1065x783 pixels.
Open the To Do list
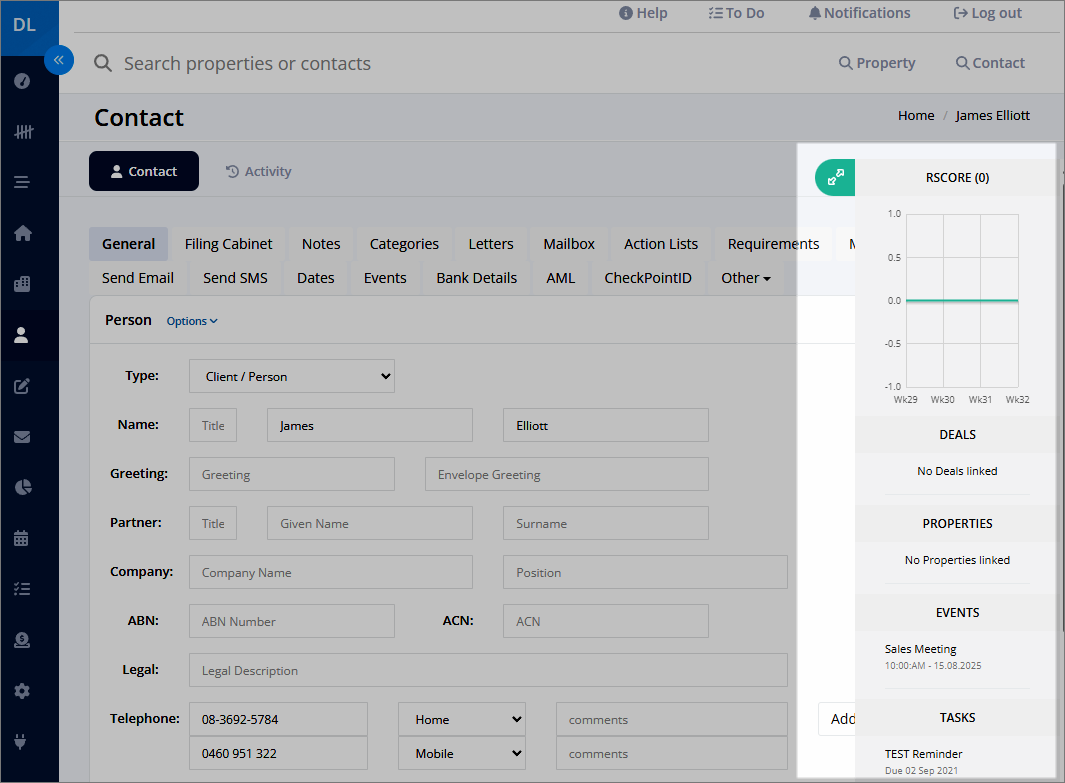[x=736, y=13]
